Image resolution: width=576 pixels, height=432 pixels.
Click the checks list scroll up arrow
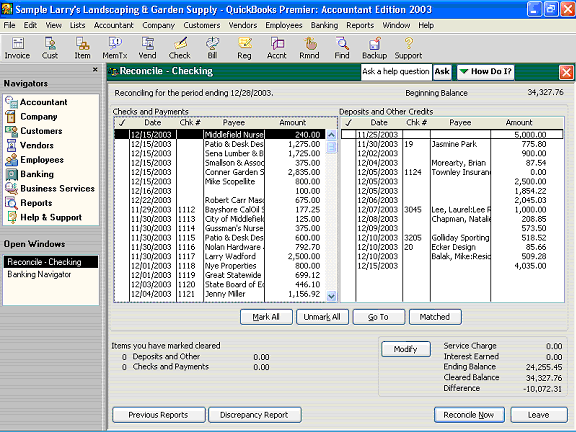(x=331, y=135)
